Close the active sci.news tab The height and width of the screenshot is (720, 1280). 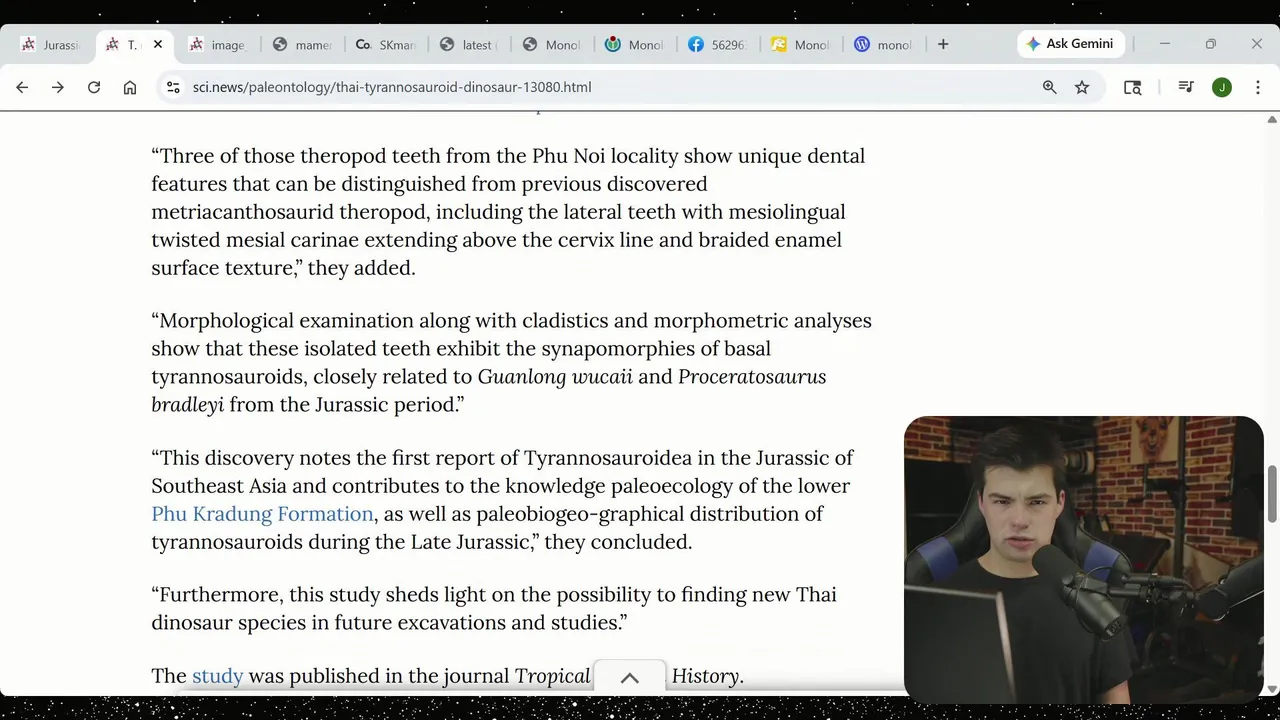point(157,44)
